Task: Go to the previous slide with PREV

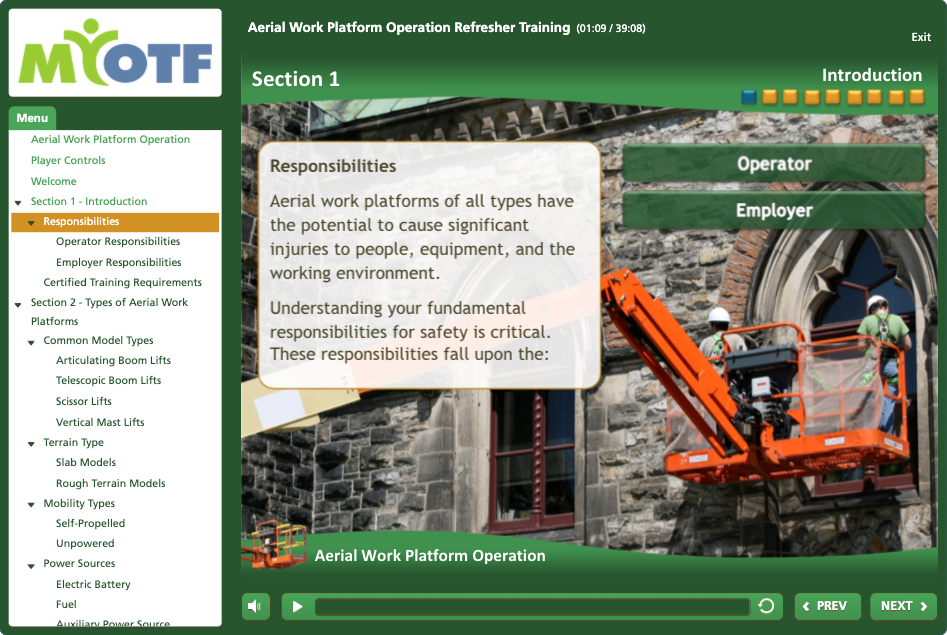Action: pyautogui.click(x=827, y=606)
